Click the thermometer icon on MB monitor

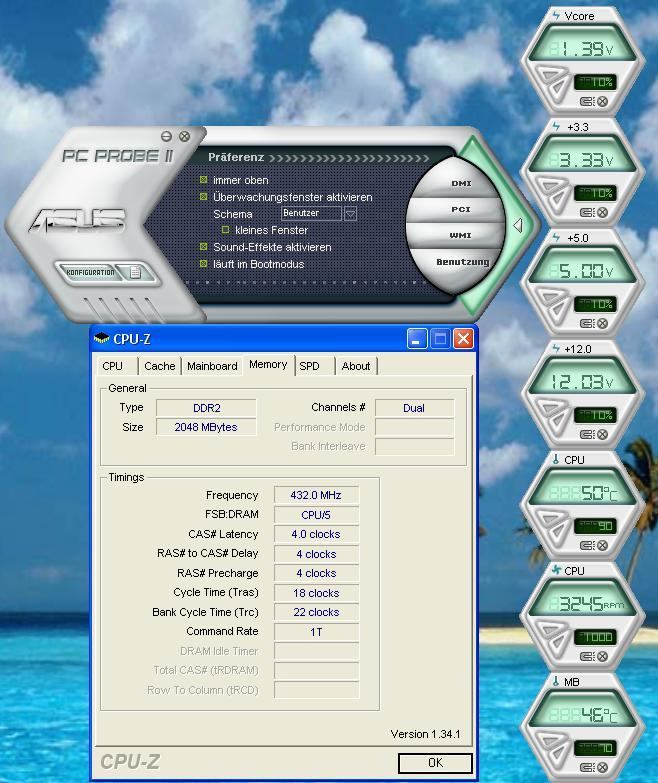coord(556,681)
